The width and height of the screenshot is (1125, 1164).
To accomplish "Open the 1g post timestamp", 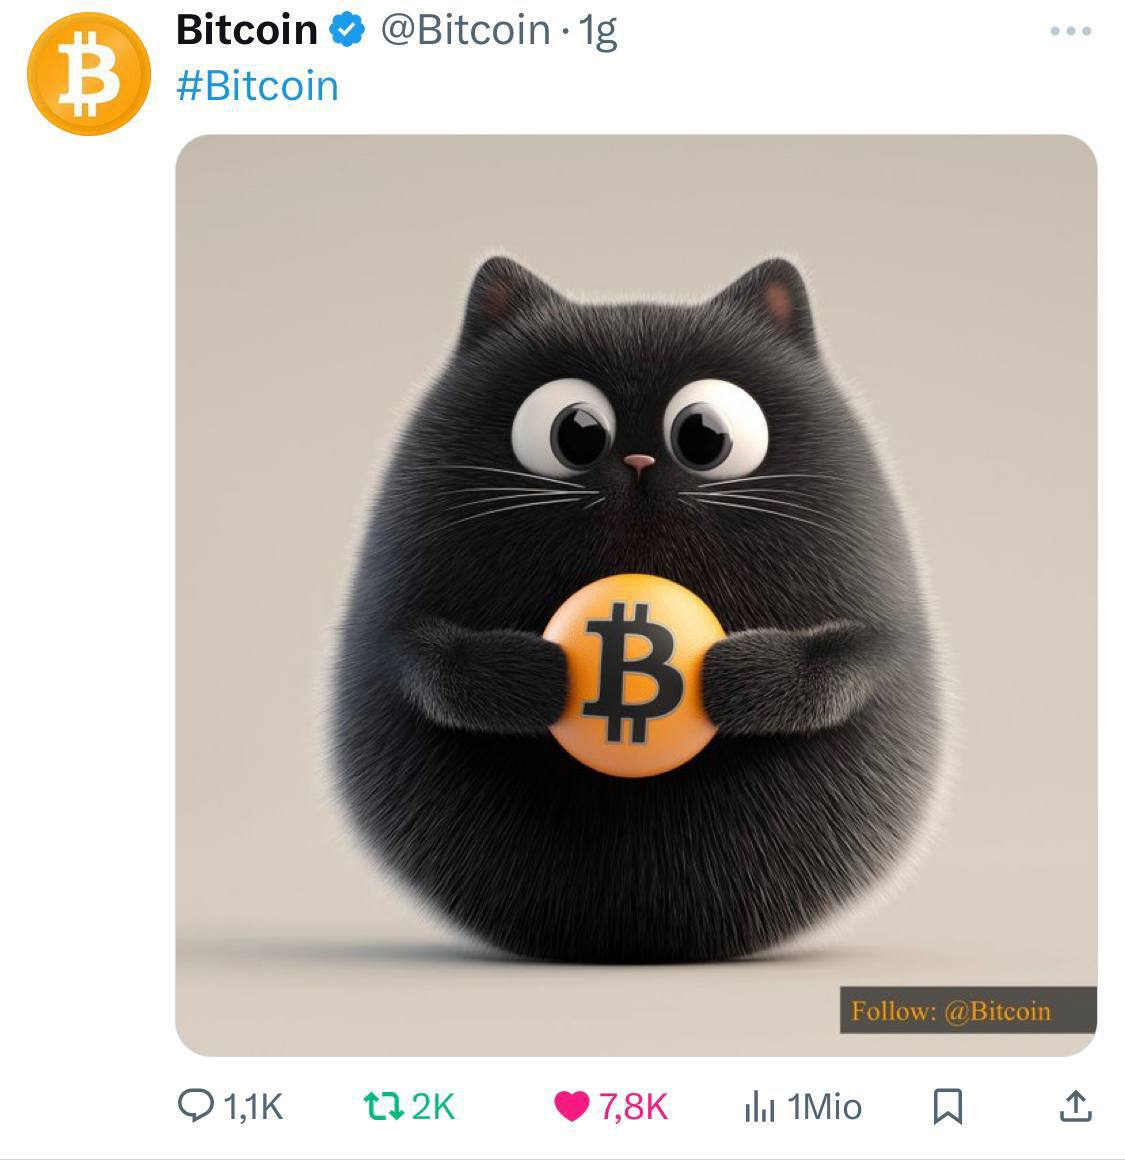I will click(598, 32).
